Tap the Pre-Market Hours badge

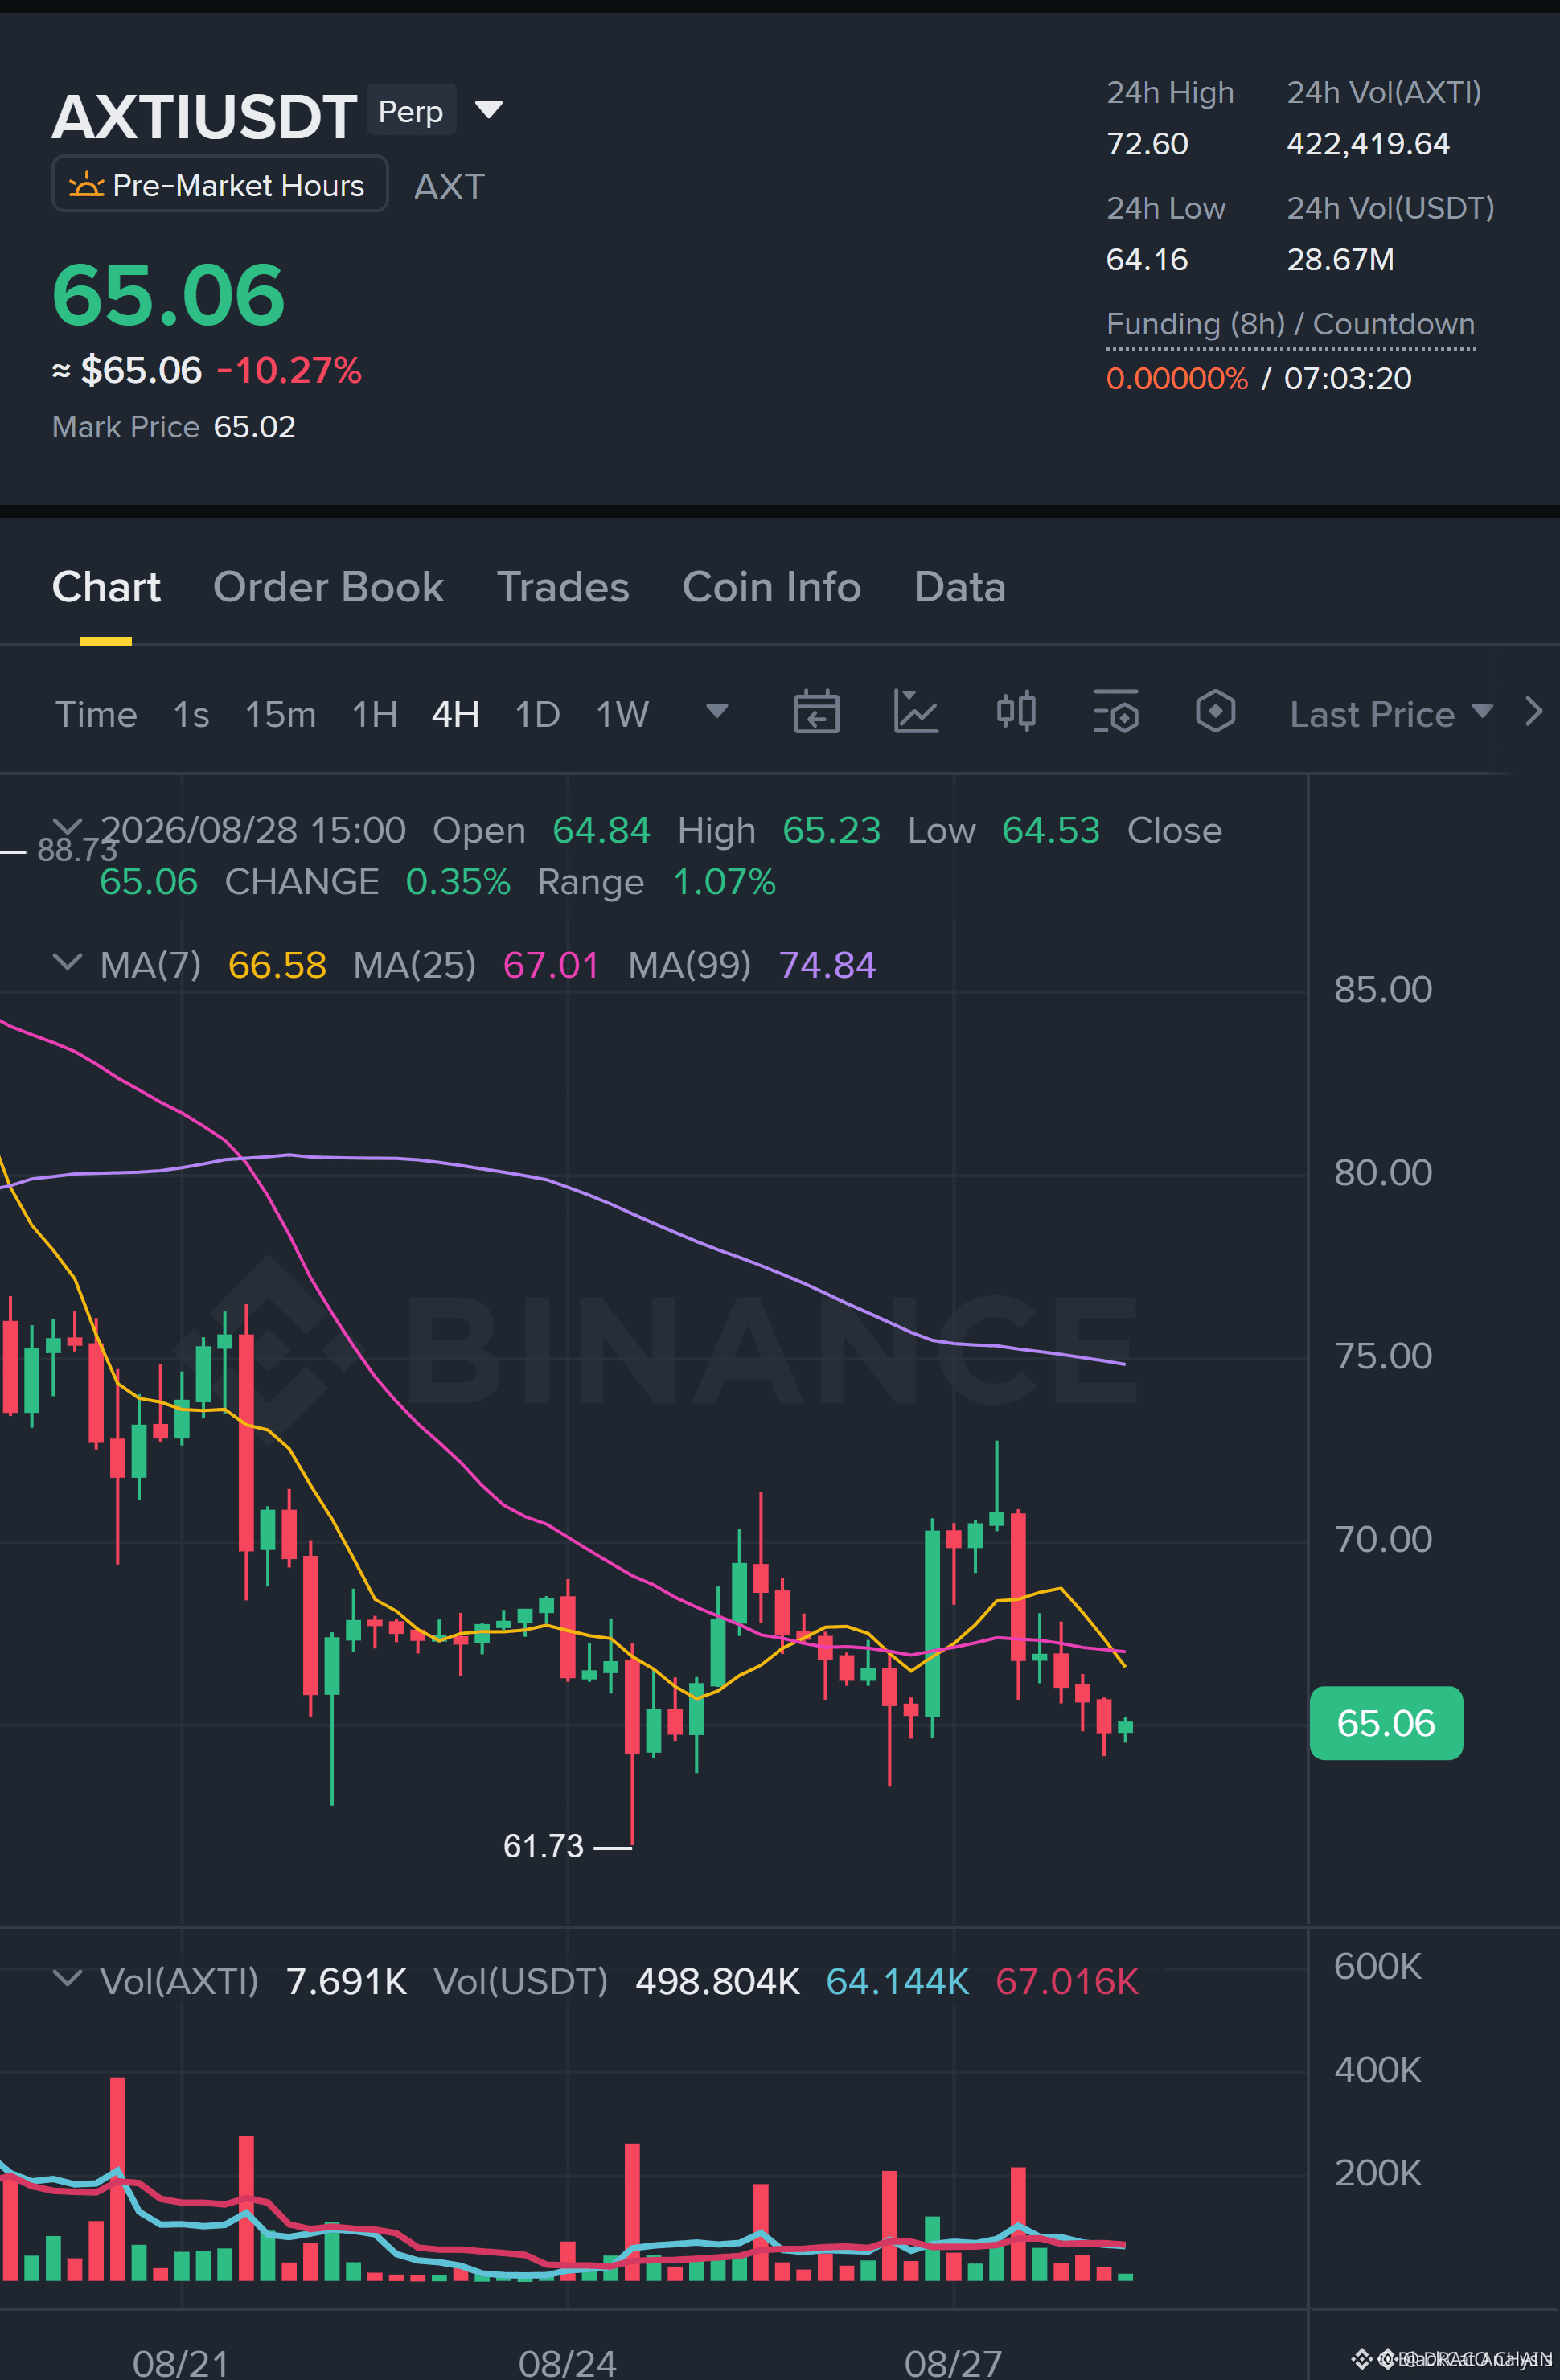[220, 185]
